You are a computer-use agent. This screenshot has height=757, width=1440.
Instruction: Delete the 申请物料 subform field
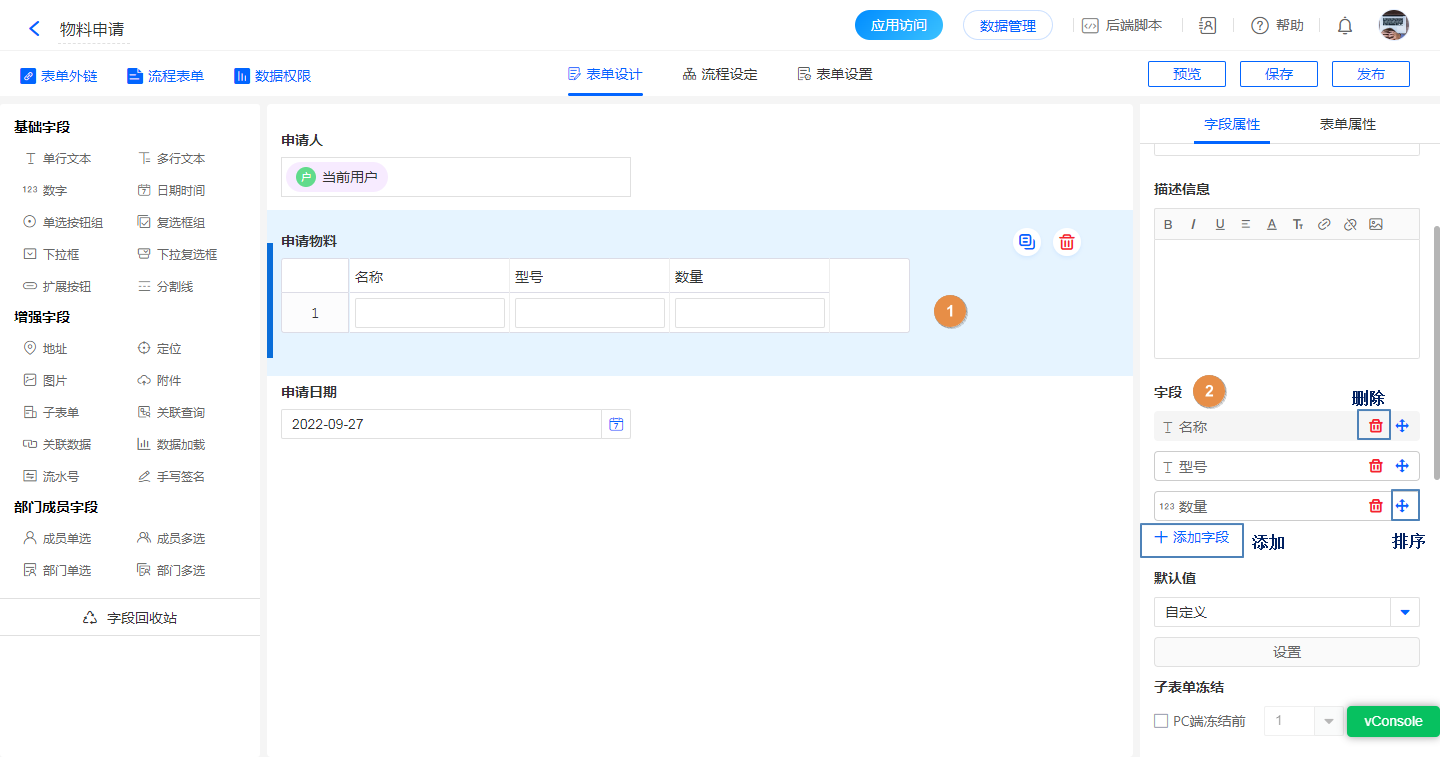coord(1067,241)
